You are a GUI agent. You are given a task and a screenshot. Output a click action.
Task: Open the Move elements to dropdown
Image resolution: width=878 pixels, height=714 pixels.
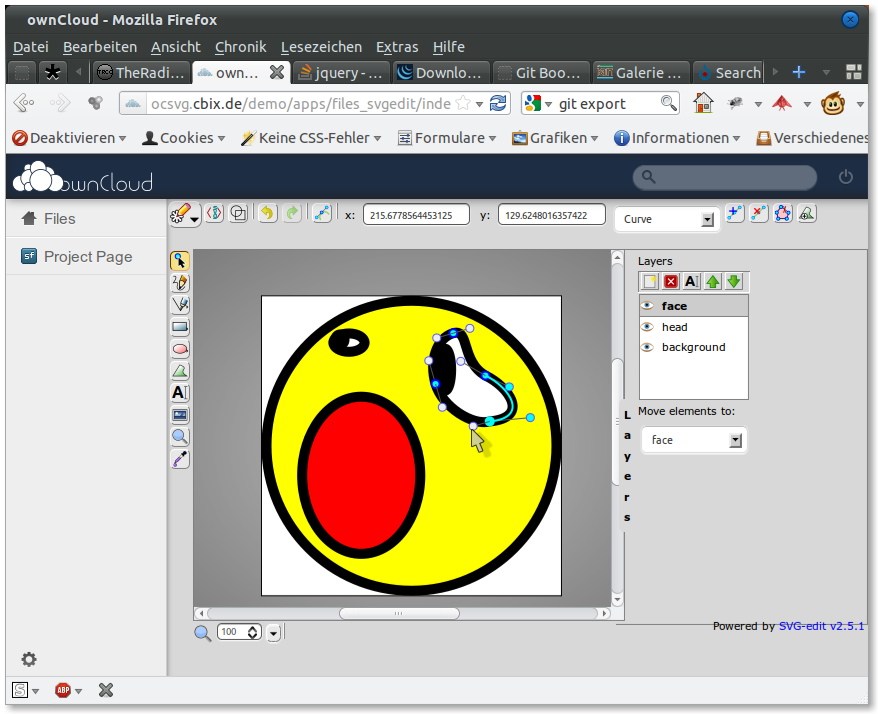coord(737,440)
